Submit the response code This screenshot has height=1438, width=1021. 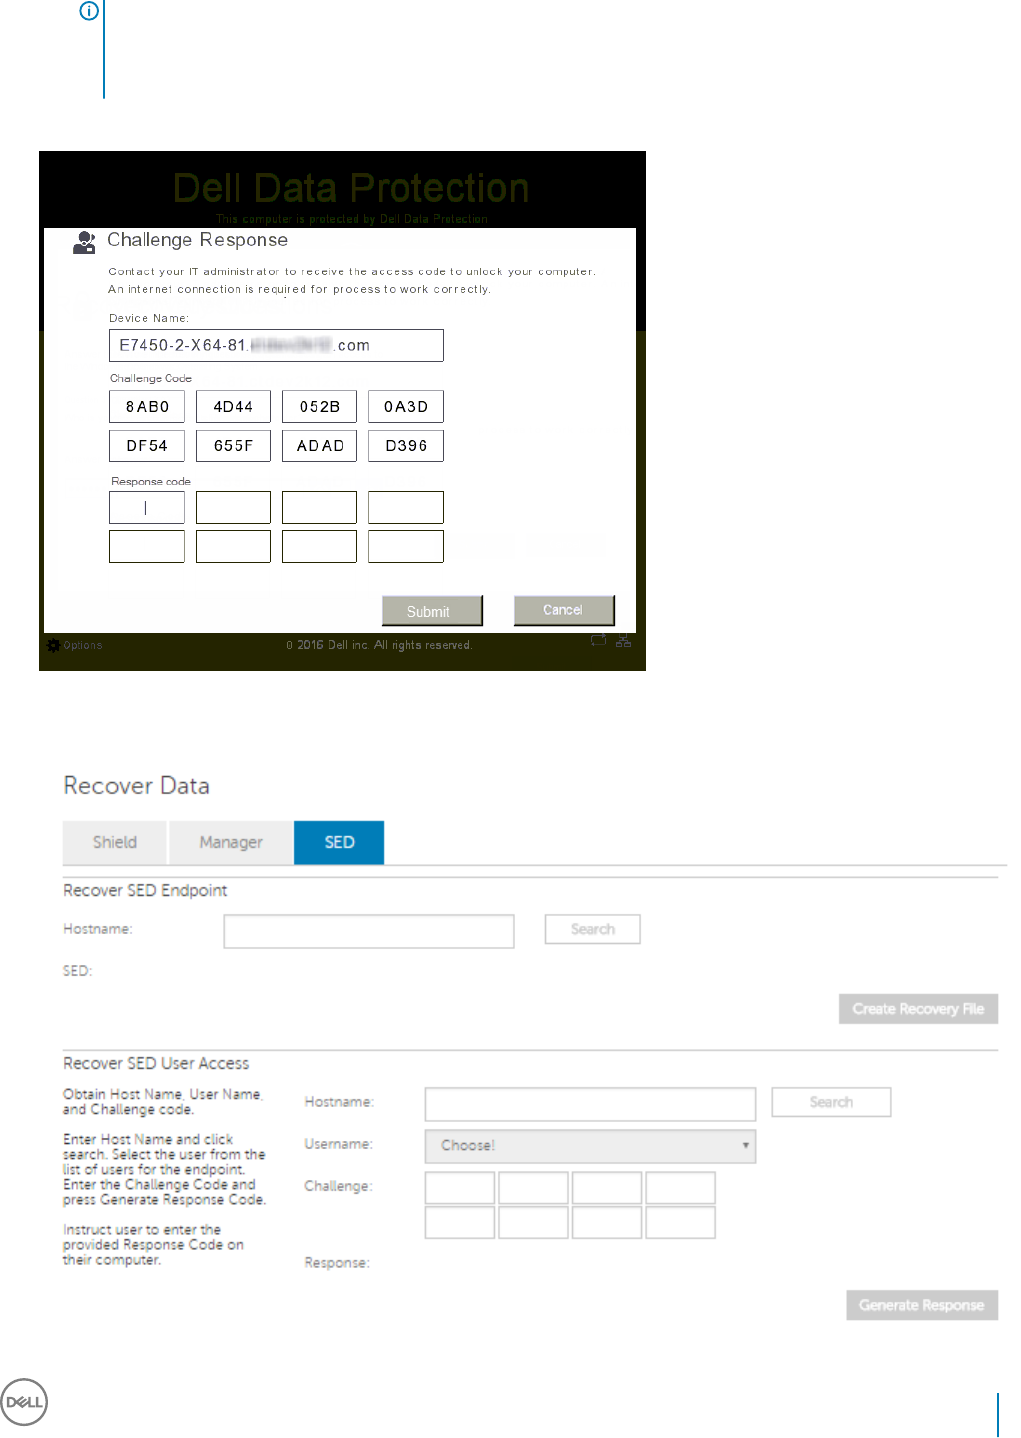click(x=432, y=611)
